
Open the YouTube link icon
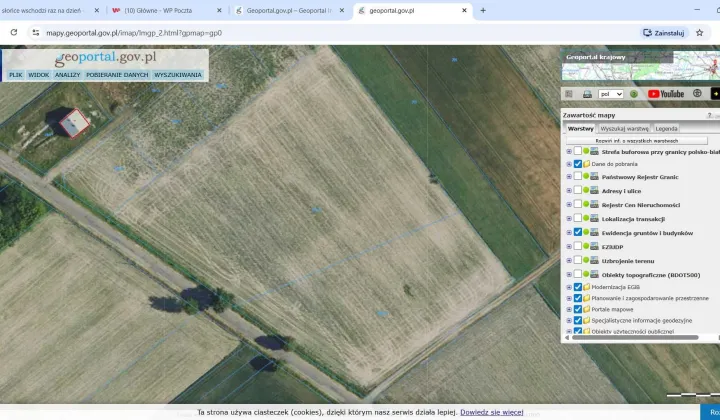coord(666,94)
